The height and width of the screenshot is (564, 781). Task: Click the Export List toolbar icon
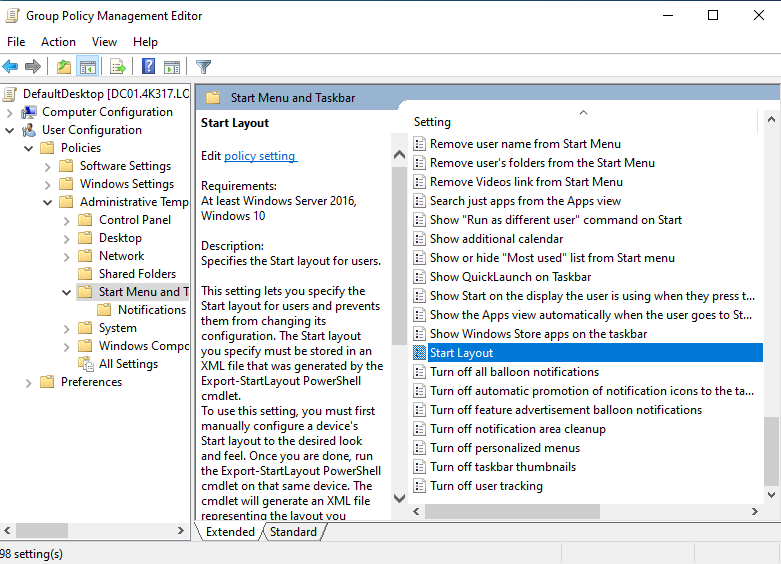pos(118,67)
